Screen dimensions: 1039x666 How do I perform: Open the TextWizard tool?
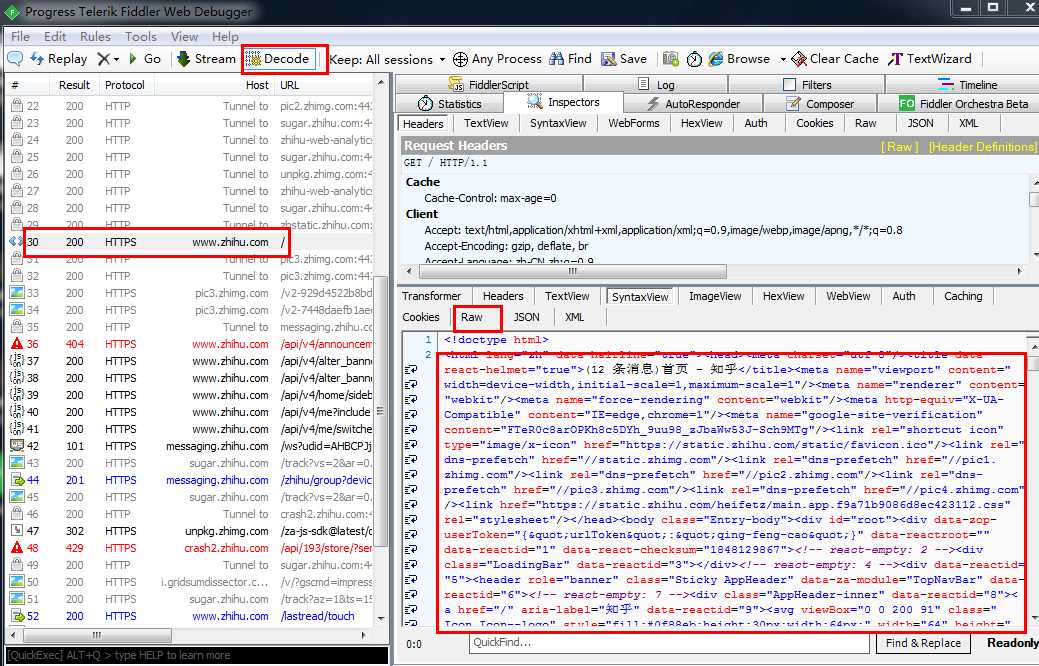click(x=930, y=59)
